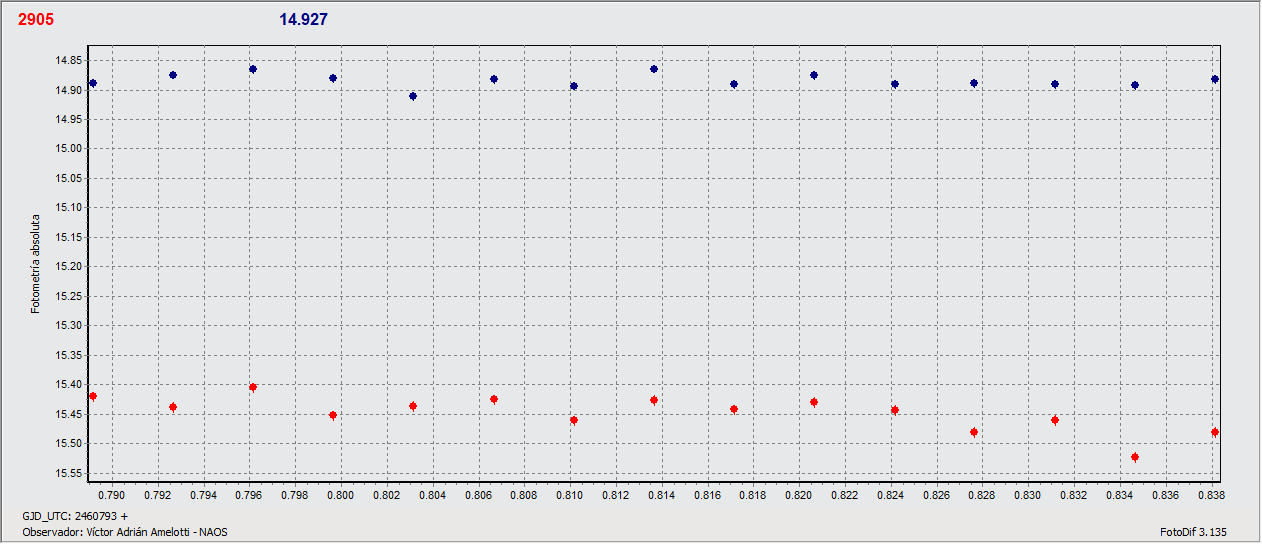1262x544 pixels.
Task: Select the red point just before 0.828
Action: [974, 432]
